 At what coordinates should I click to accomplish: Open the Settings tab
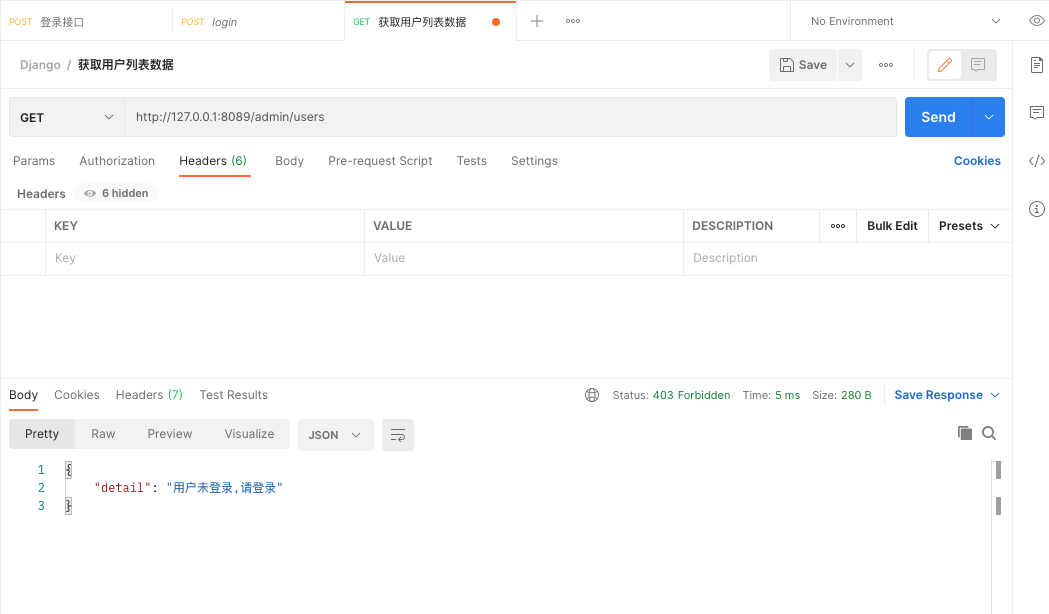535,161
